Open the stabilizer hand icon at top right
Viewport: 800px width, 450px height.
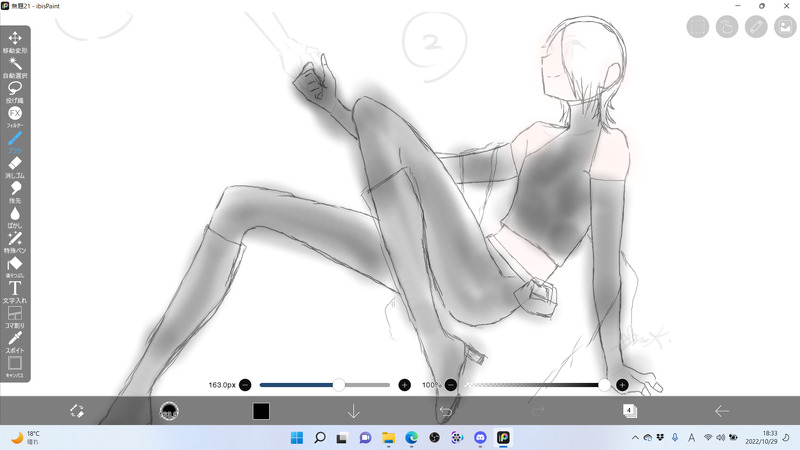click(727, 27)
